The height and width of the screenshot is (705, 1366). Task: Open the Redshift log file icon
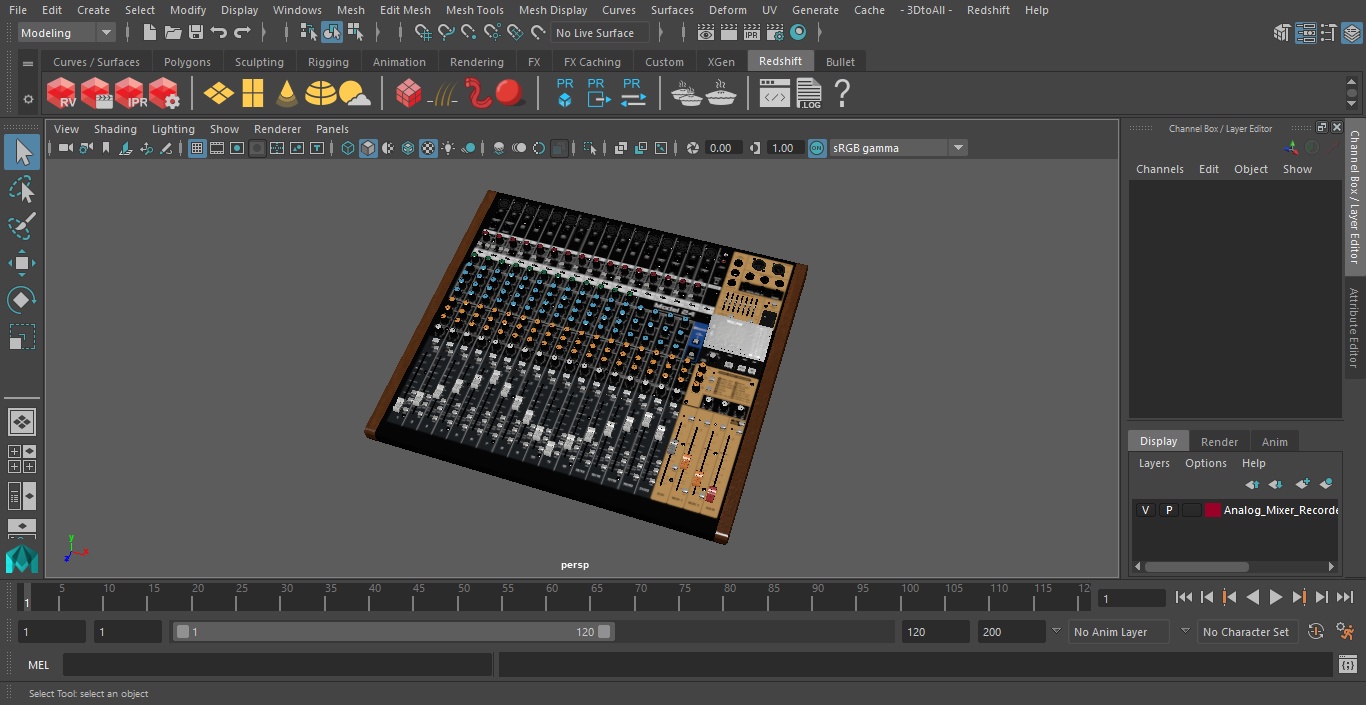coord(808,94)
